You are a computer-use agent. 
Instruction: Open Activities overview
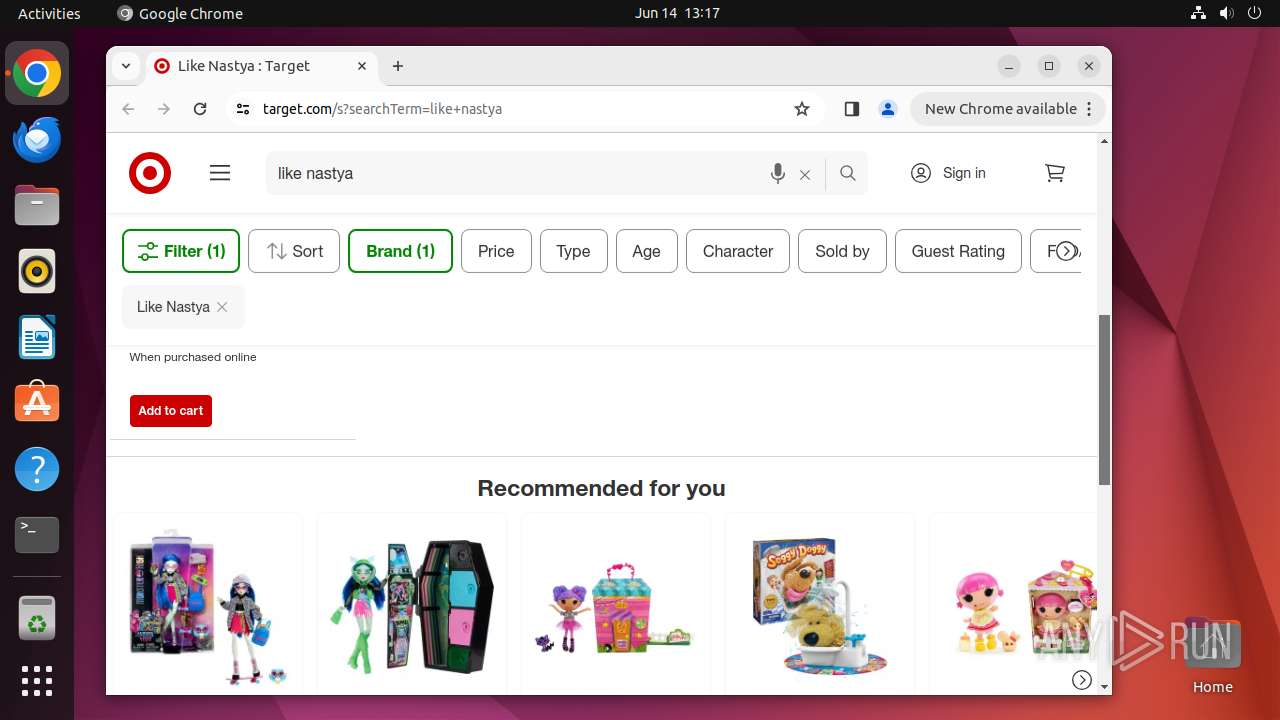click(x=49, y=13)
